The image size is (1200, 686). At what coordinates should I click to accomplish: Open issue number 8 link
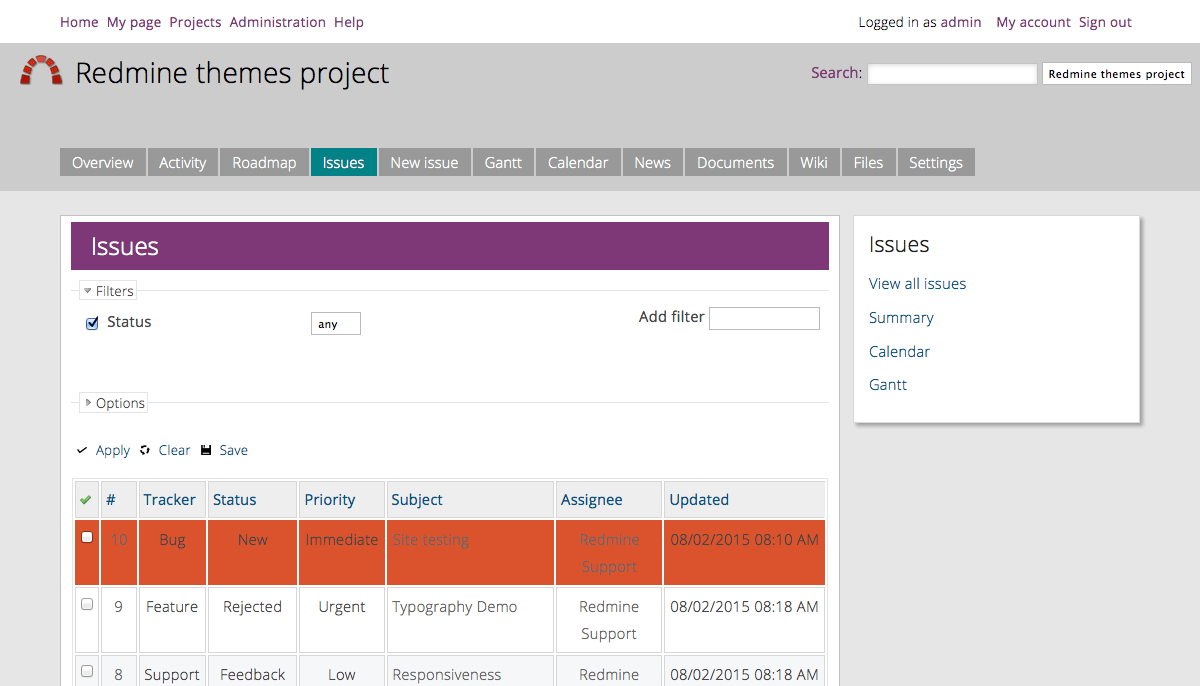click(118, 675)
